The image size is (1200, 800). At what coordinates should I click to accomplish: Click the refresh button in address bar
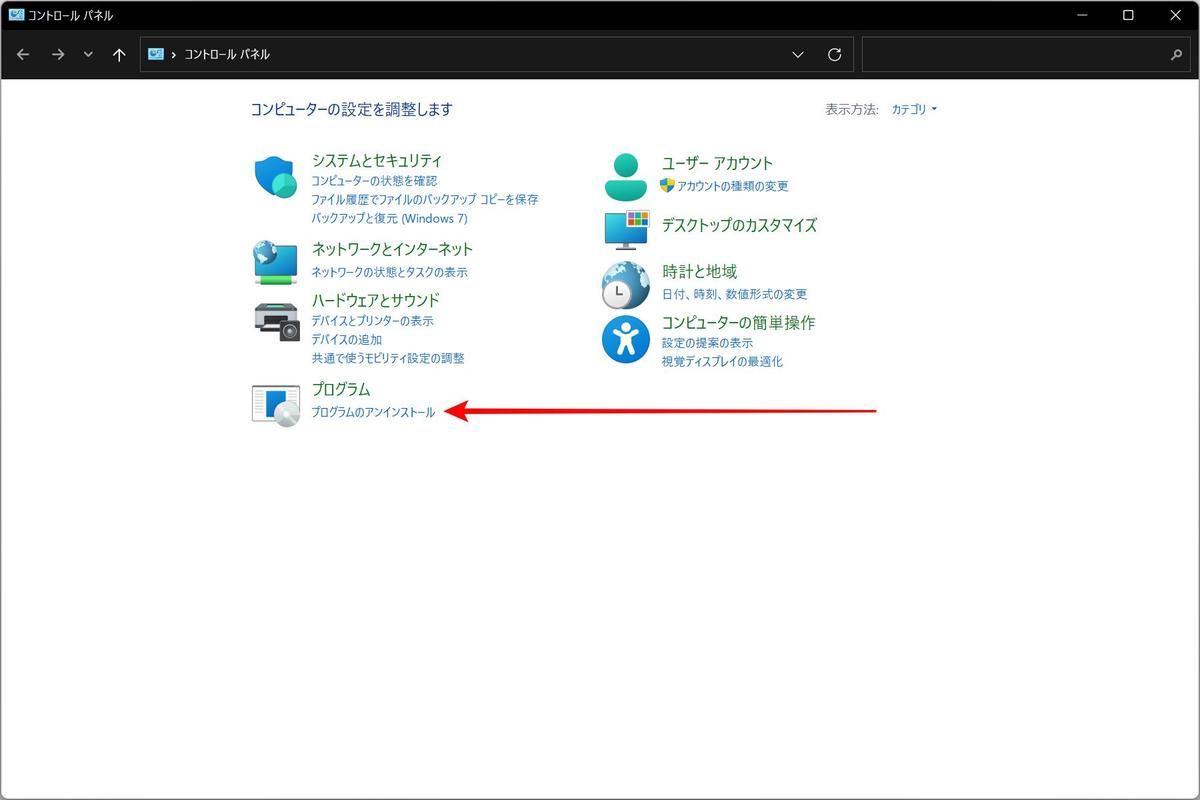(834, 55)
